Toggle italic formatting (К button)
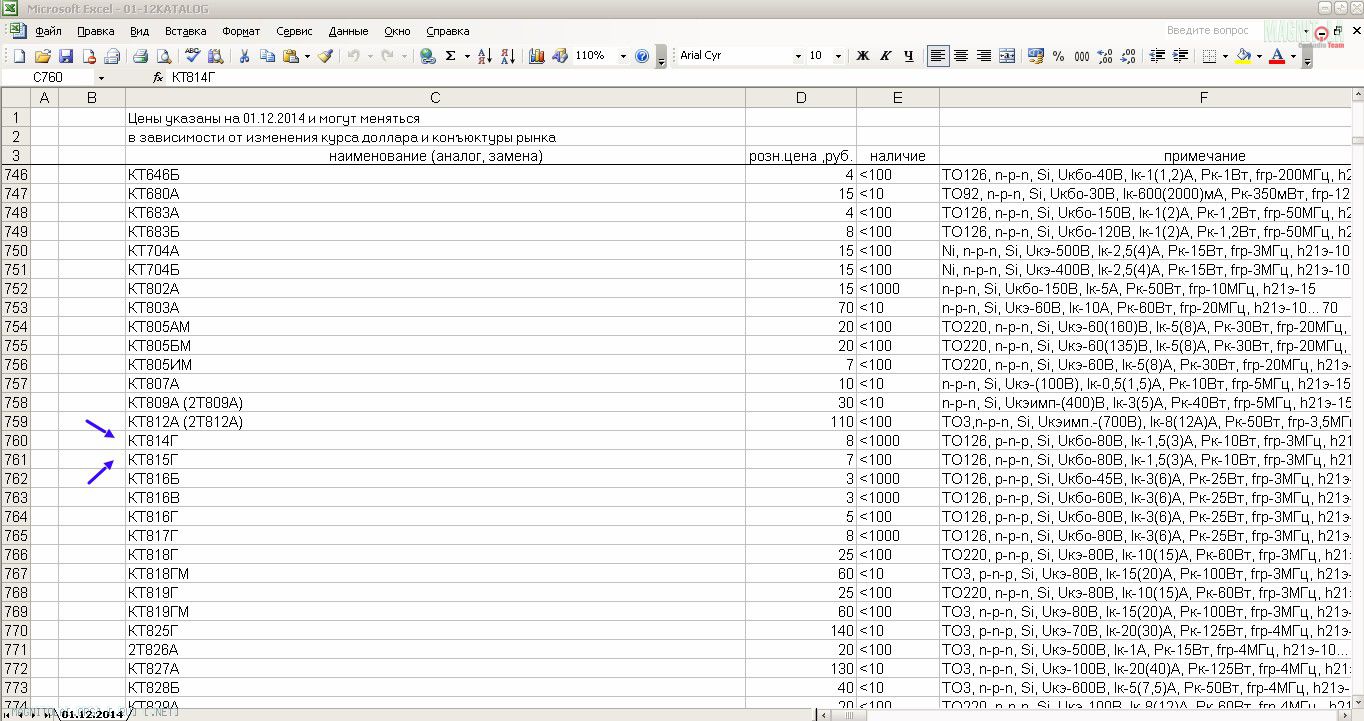 [885, 56]
